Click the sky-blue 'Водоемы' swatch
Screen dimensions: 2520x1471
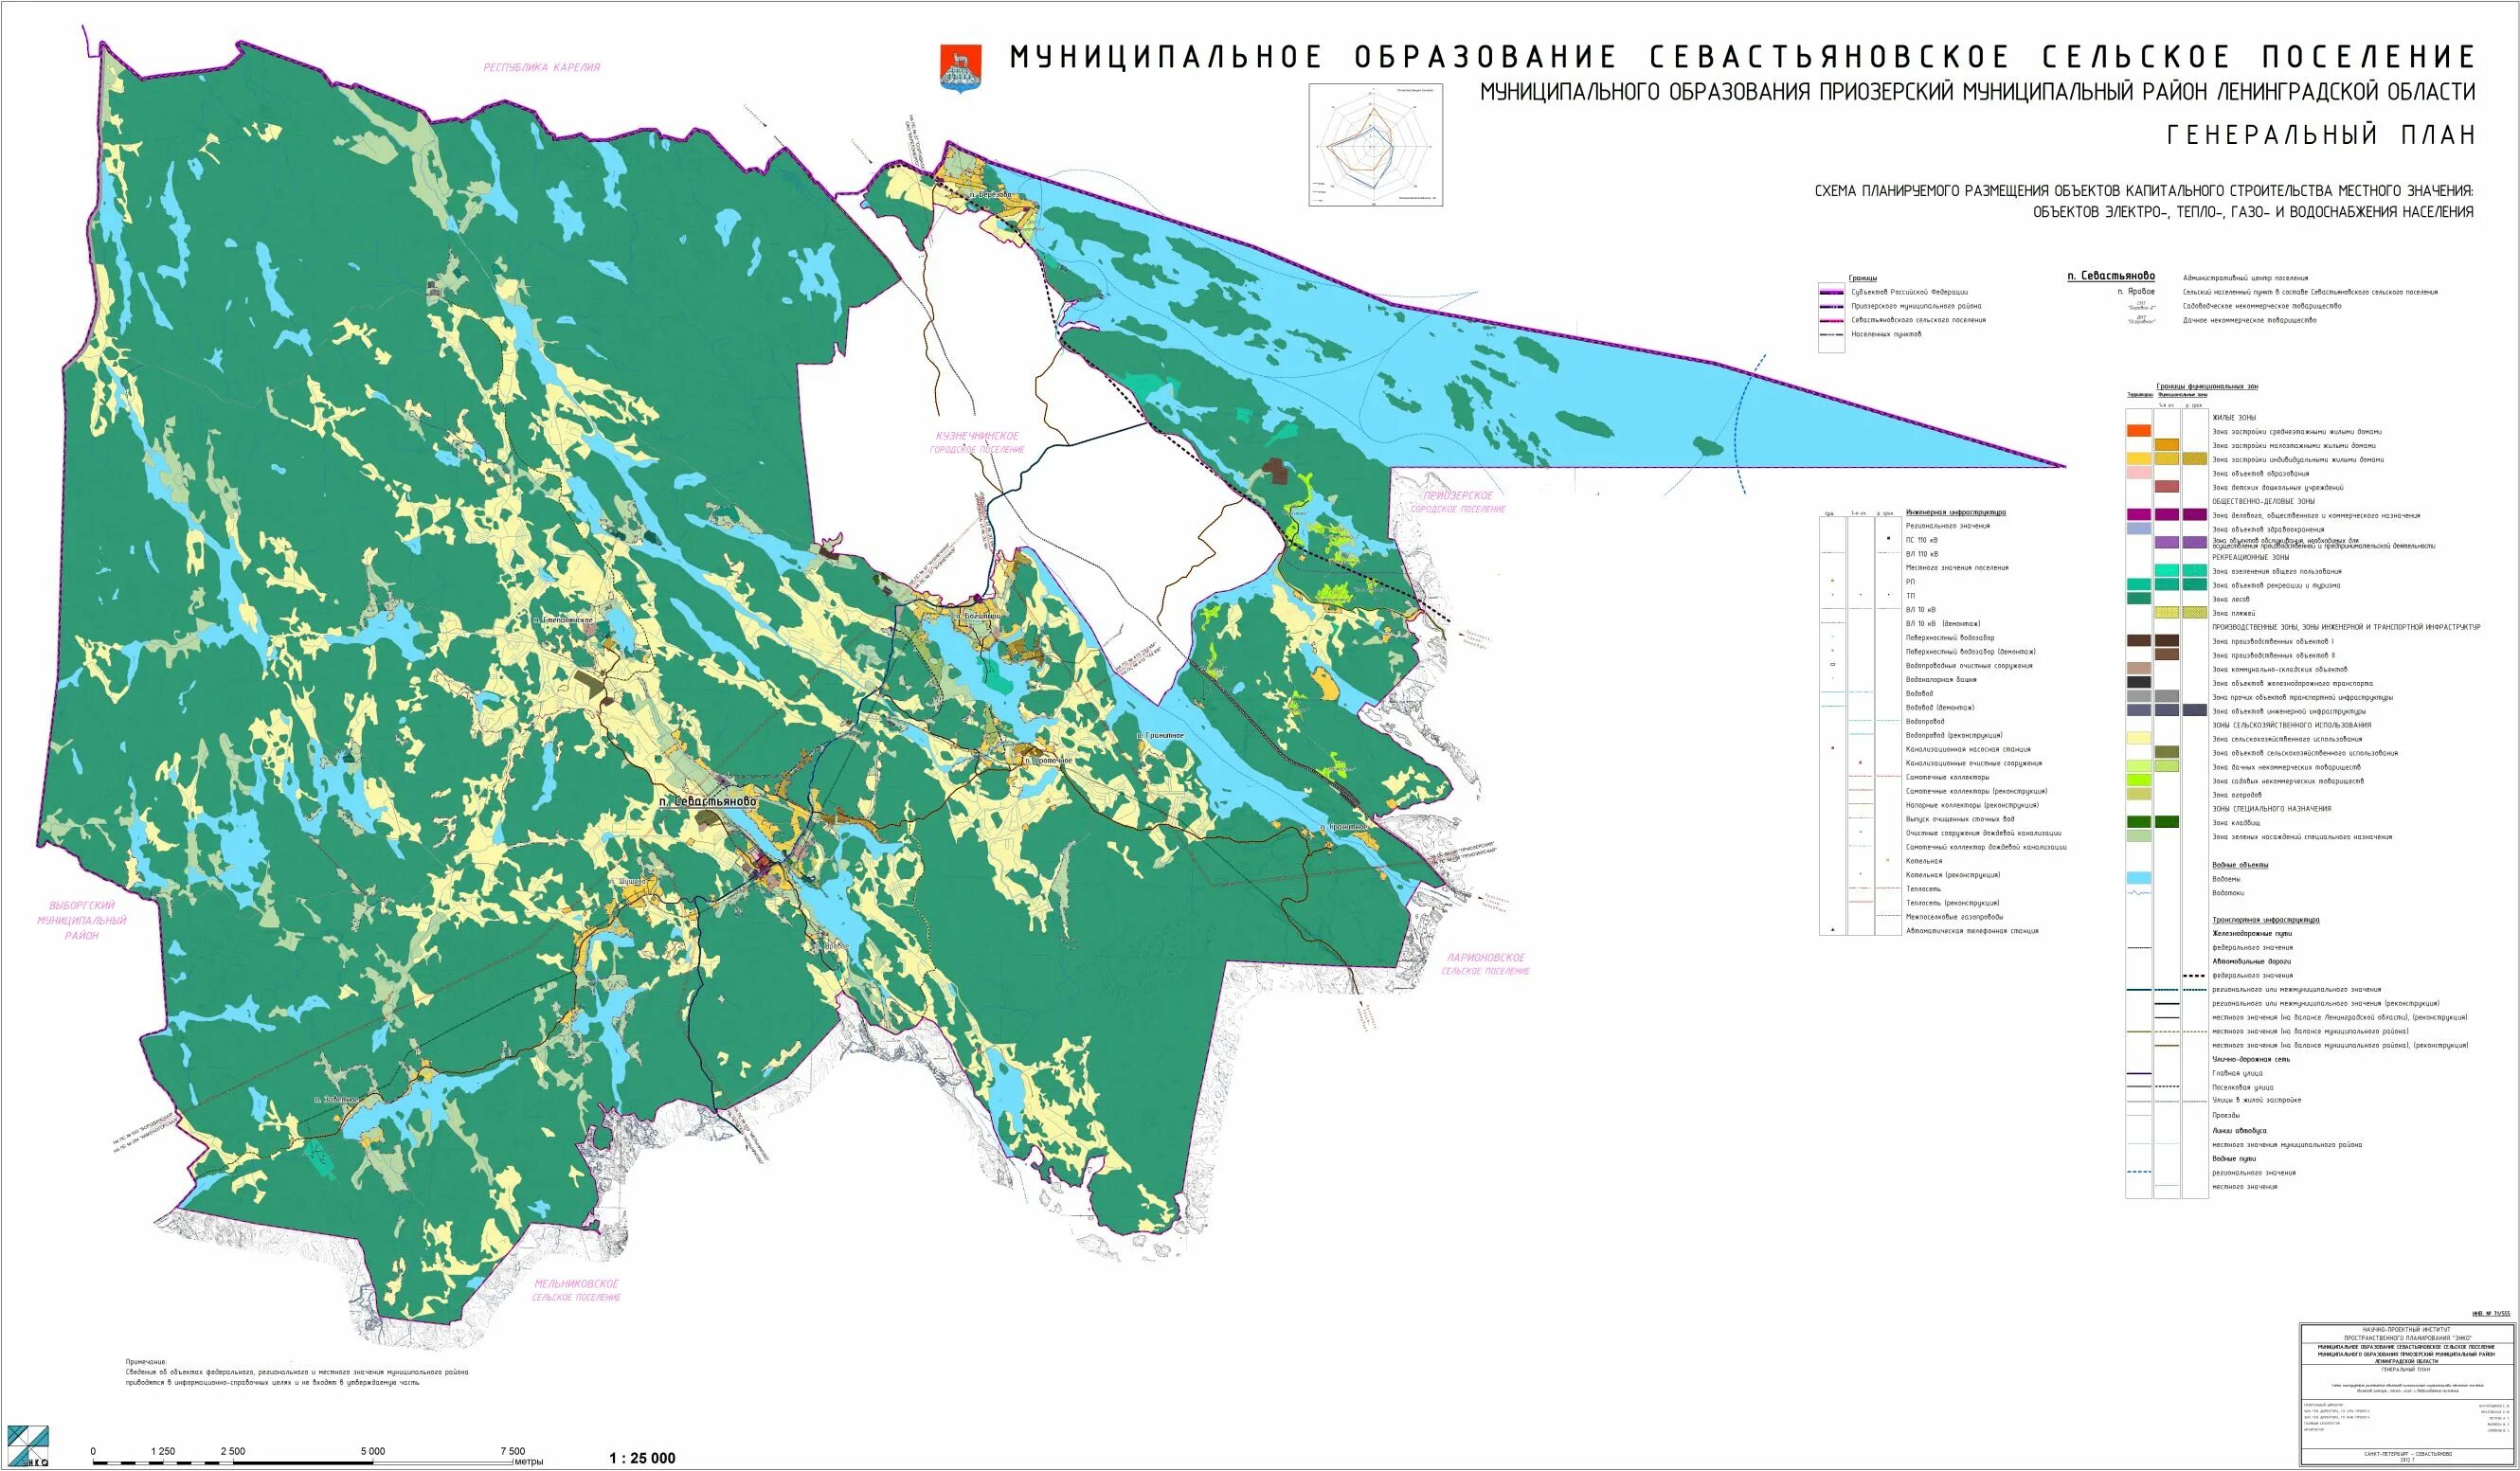click(x=2139, y=878)
